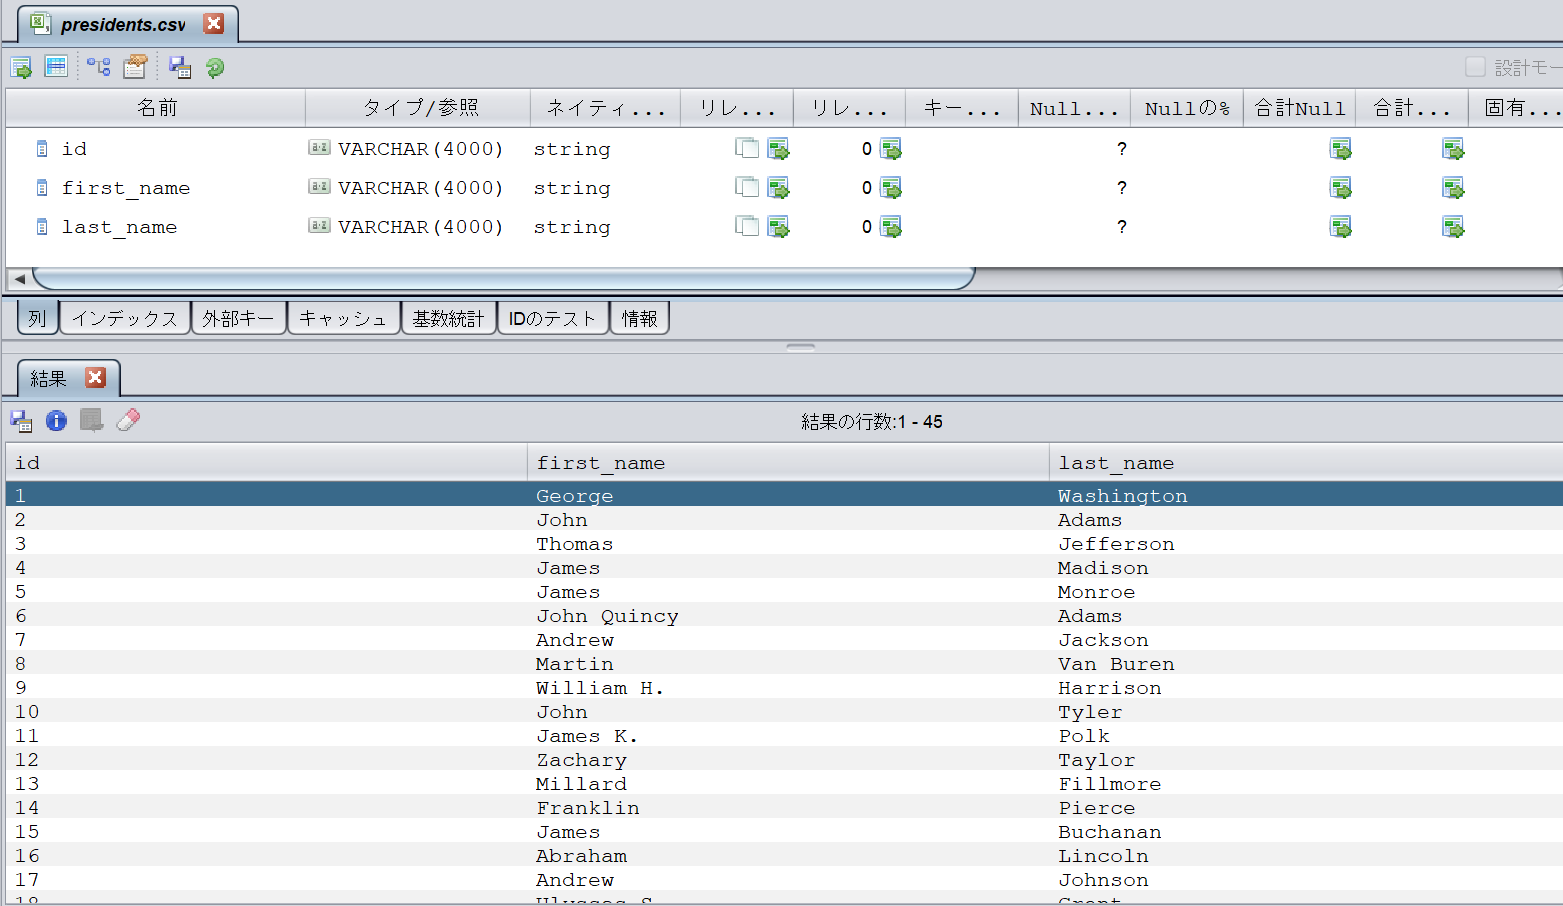Screen dimensions: 1563x906
Task: Click the 合計... column run icon in last_name row
Action: point(1453,226)
